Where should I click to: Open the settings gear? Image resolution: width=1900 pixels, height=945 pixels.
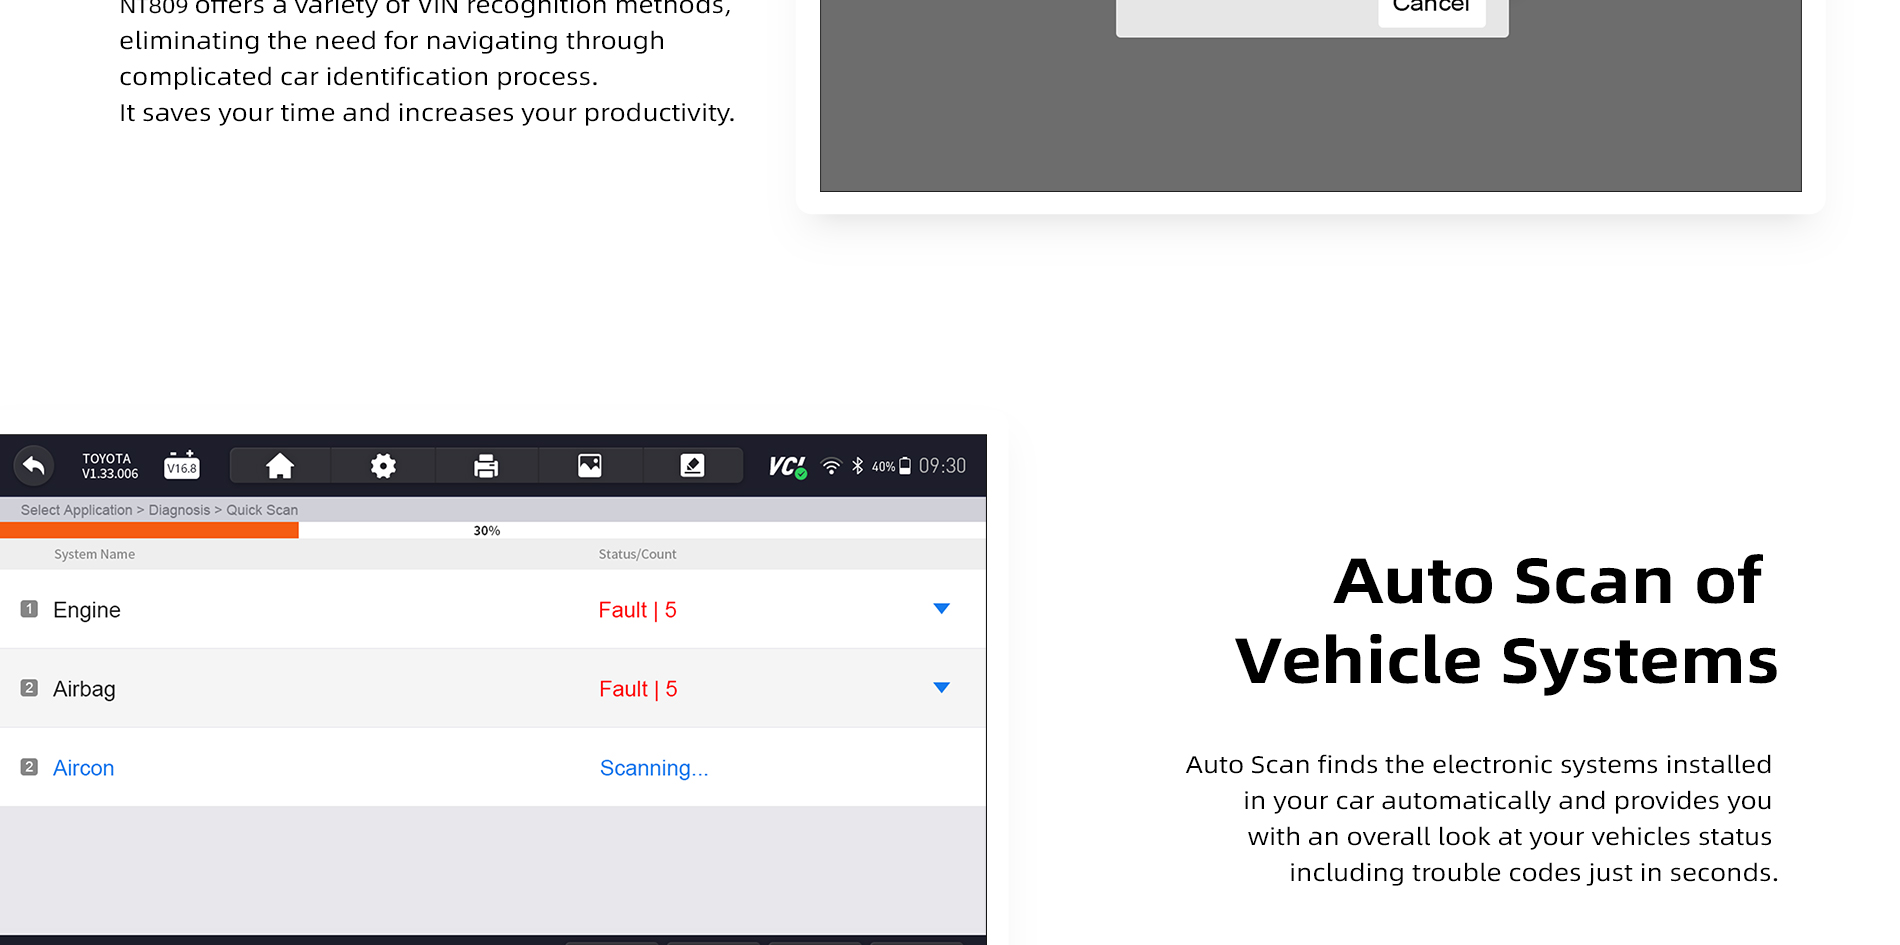tap(383, 466)
